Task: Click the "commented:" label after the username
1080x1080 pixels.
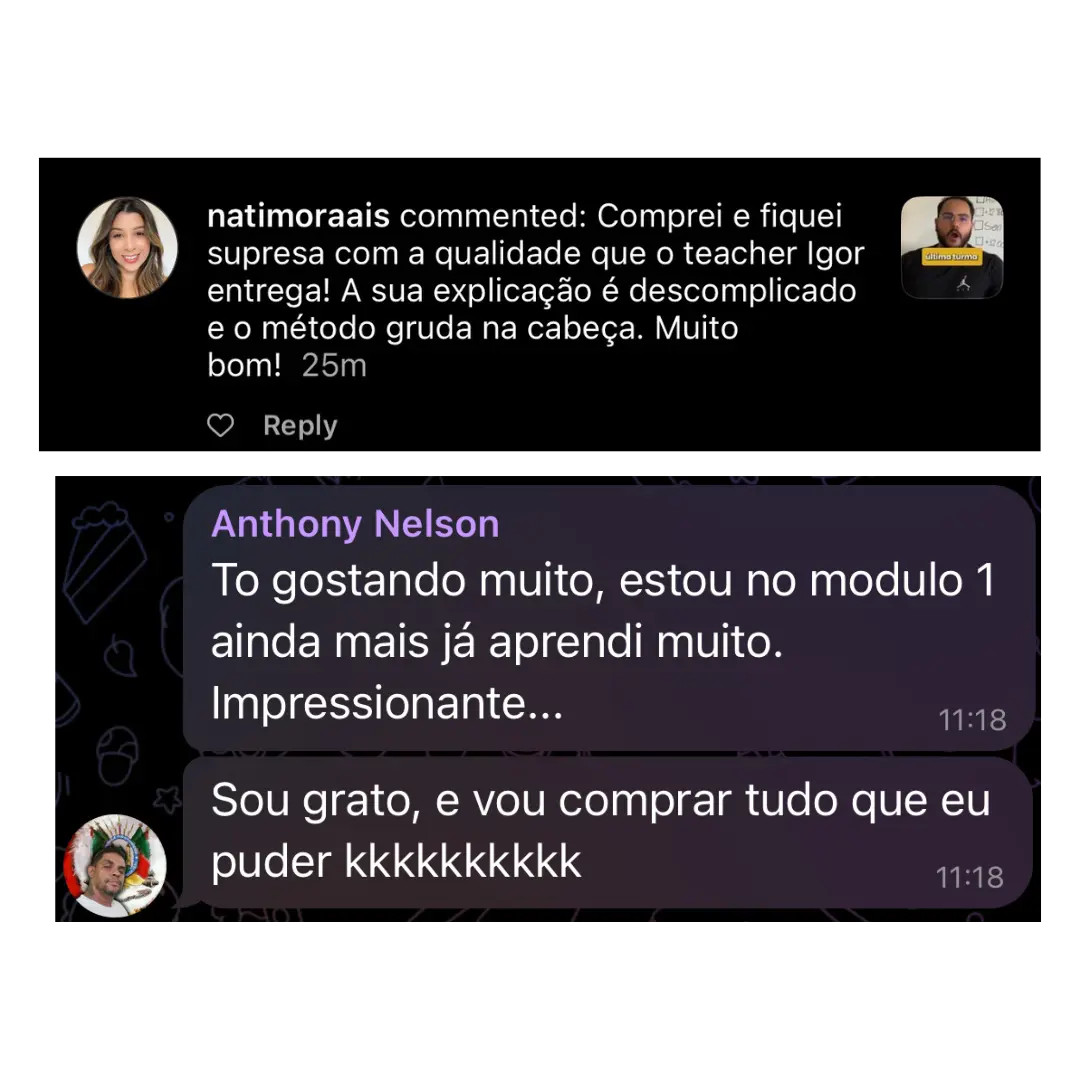Action: click(493, 216)
